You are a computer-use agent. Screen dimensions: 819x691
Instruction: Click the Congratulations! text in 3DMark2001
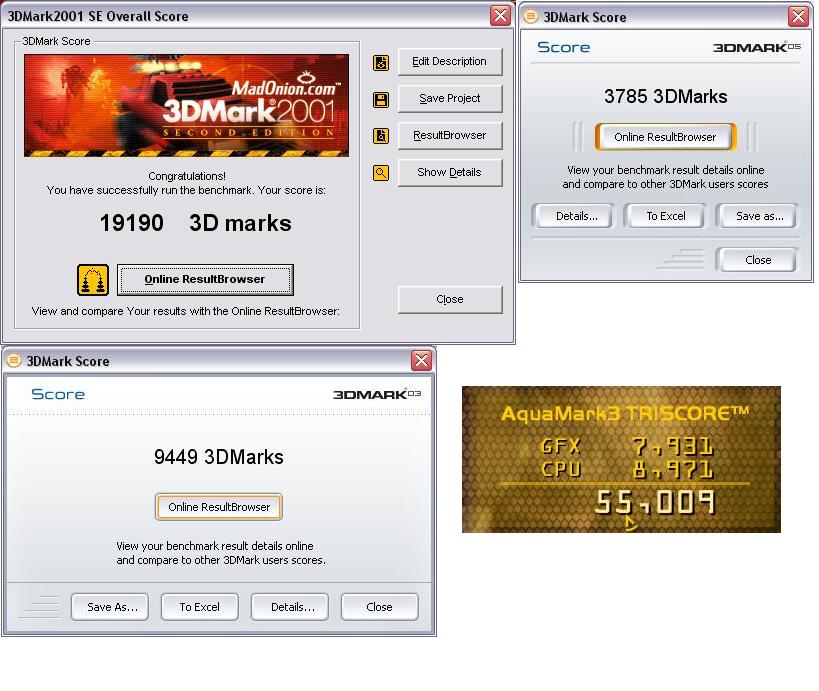coord(187,176)
